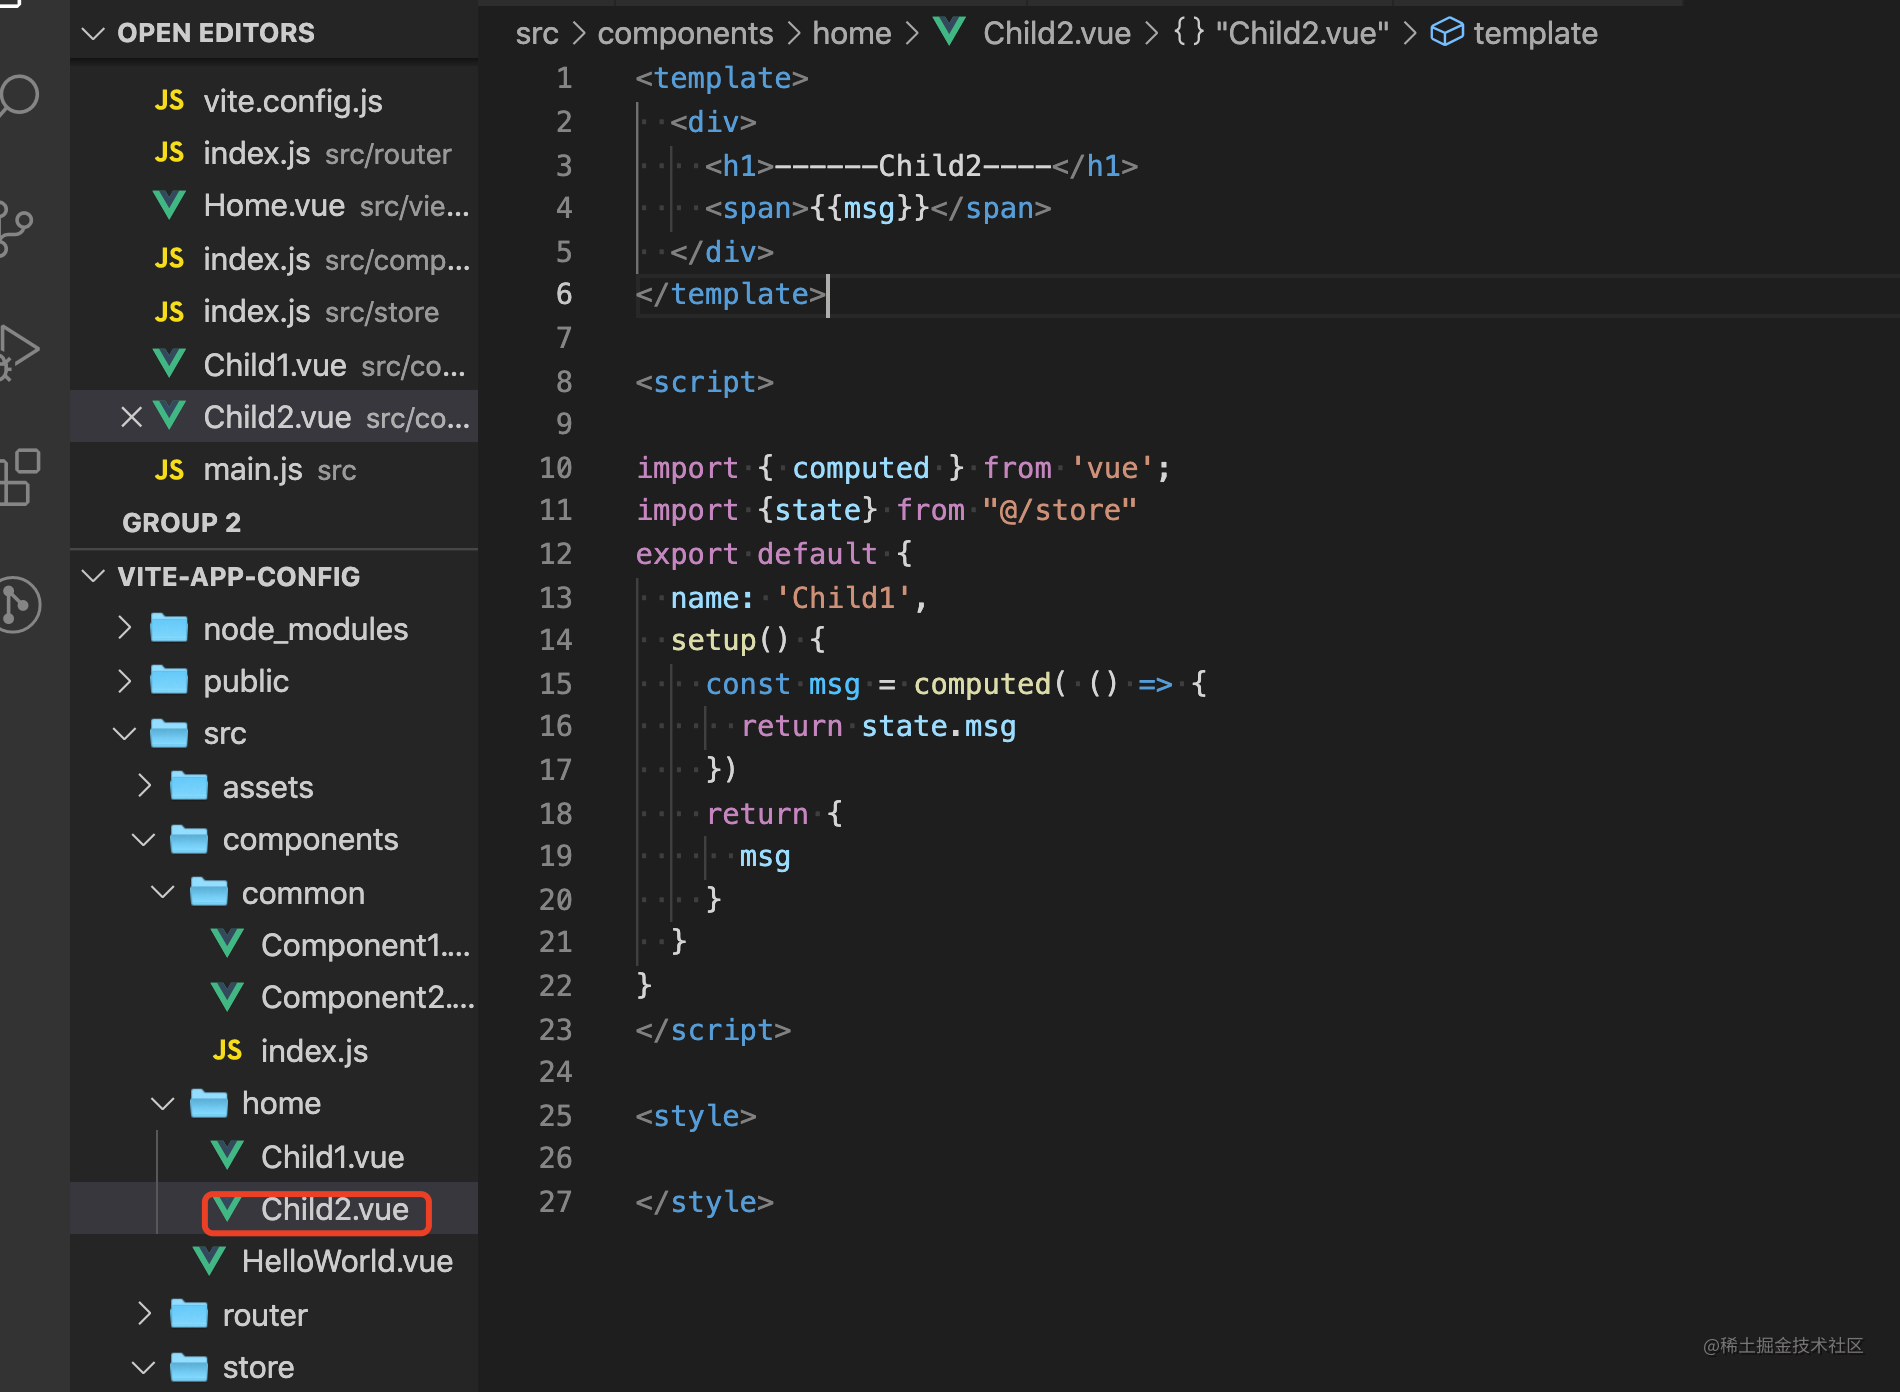Click the public folder icon

coord(169,680)
